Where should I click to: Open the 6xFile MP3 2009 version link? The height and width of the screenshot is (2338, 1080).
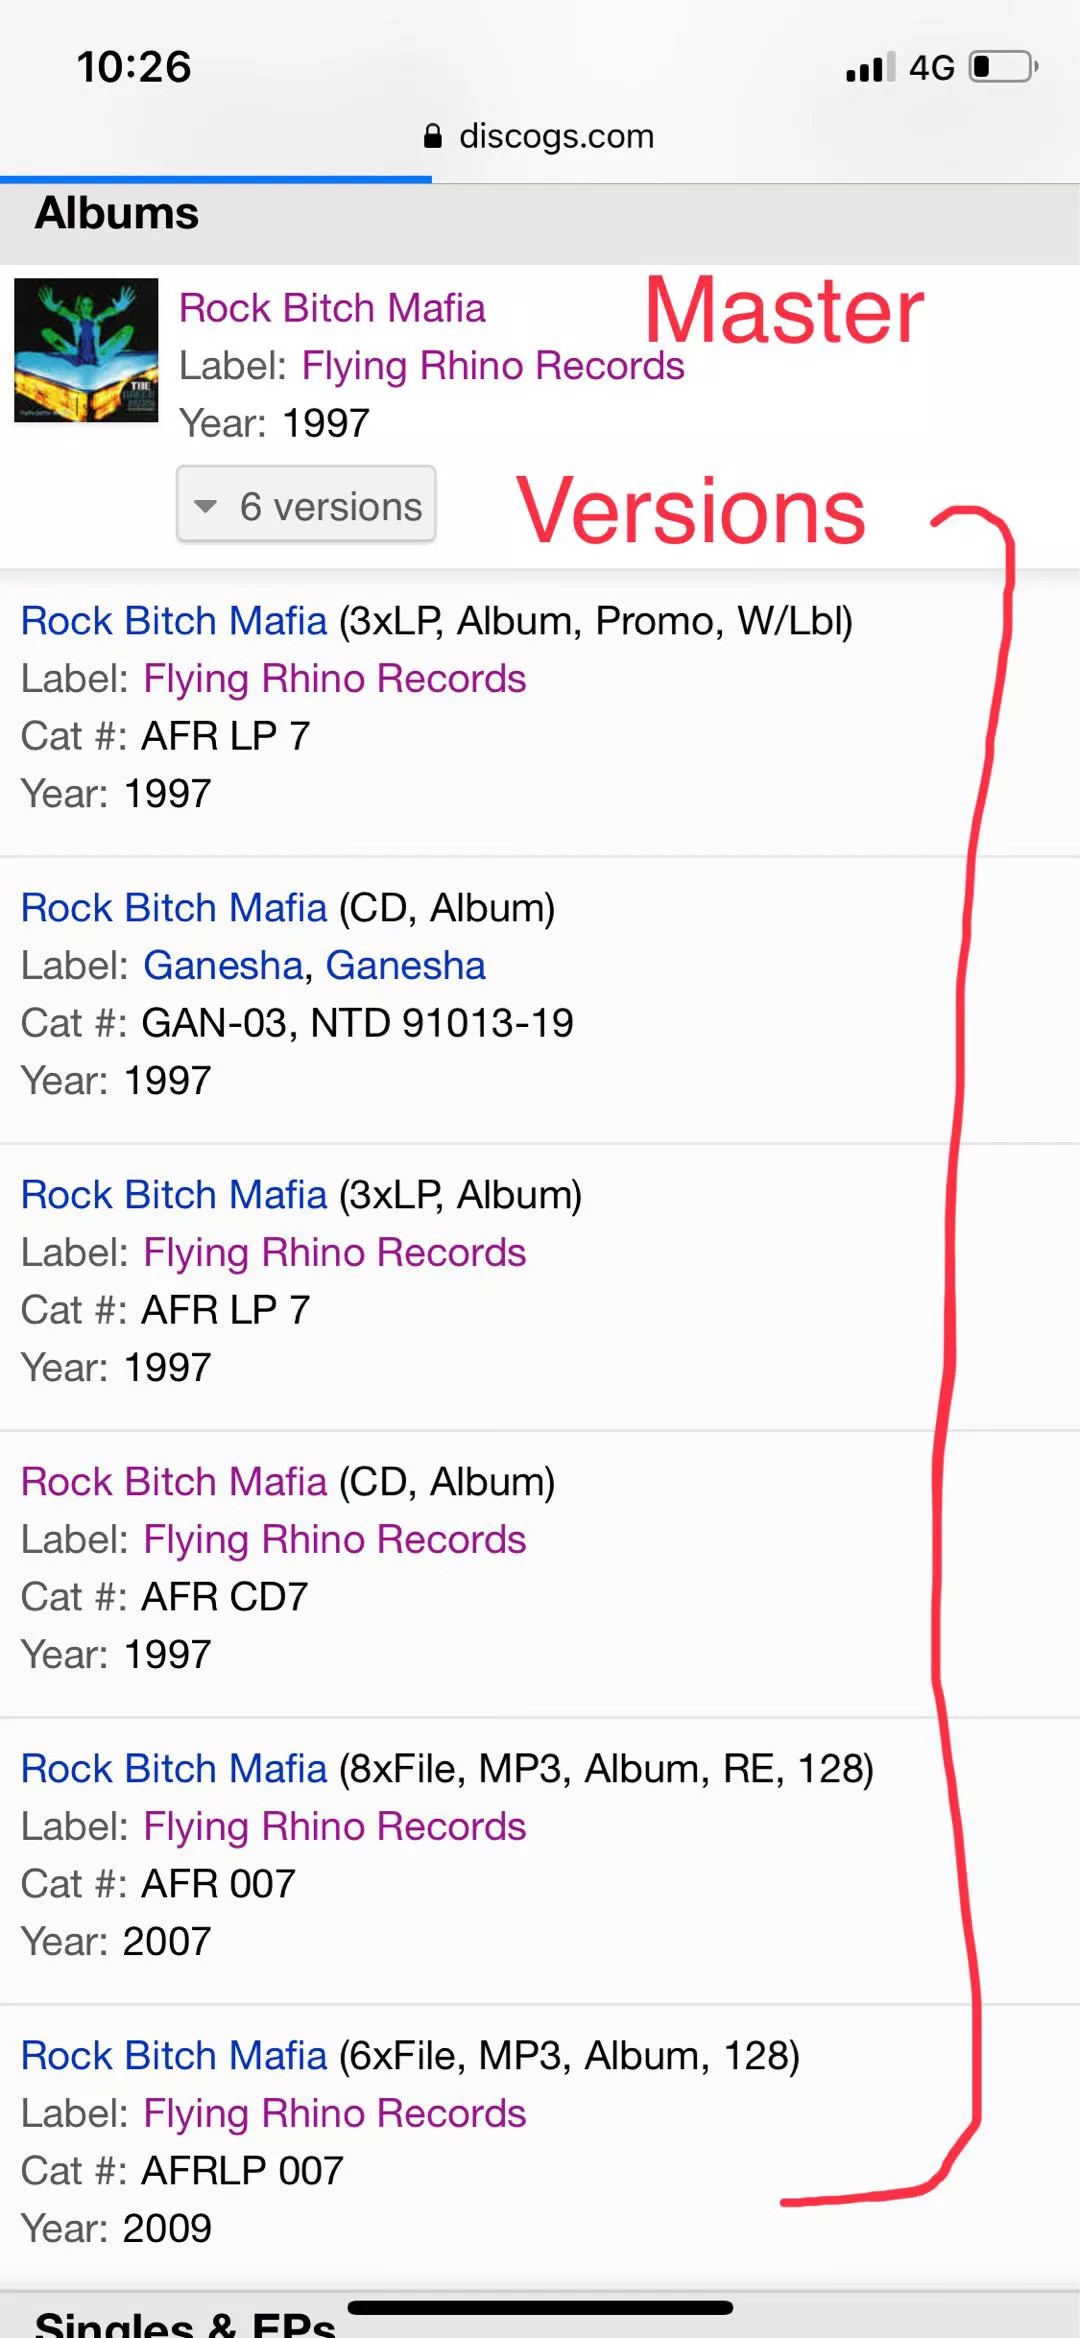coord(174,2056)
